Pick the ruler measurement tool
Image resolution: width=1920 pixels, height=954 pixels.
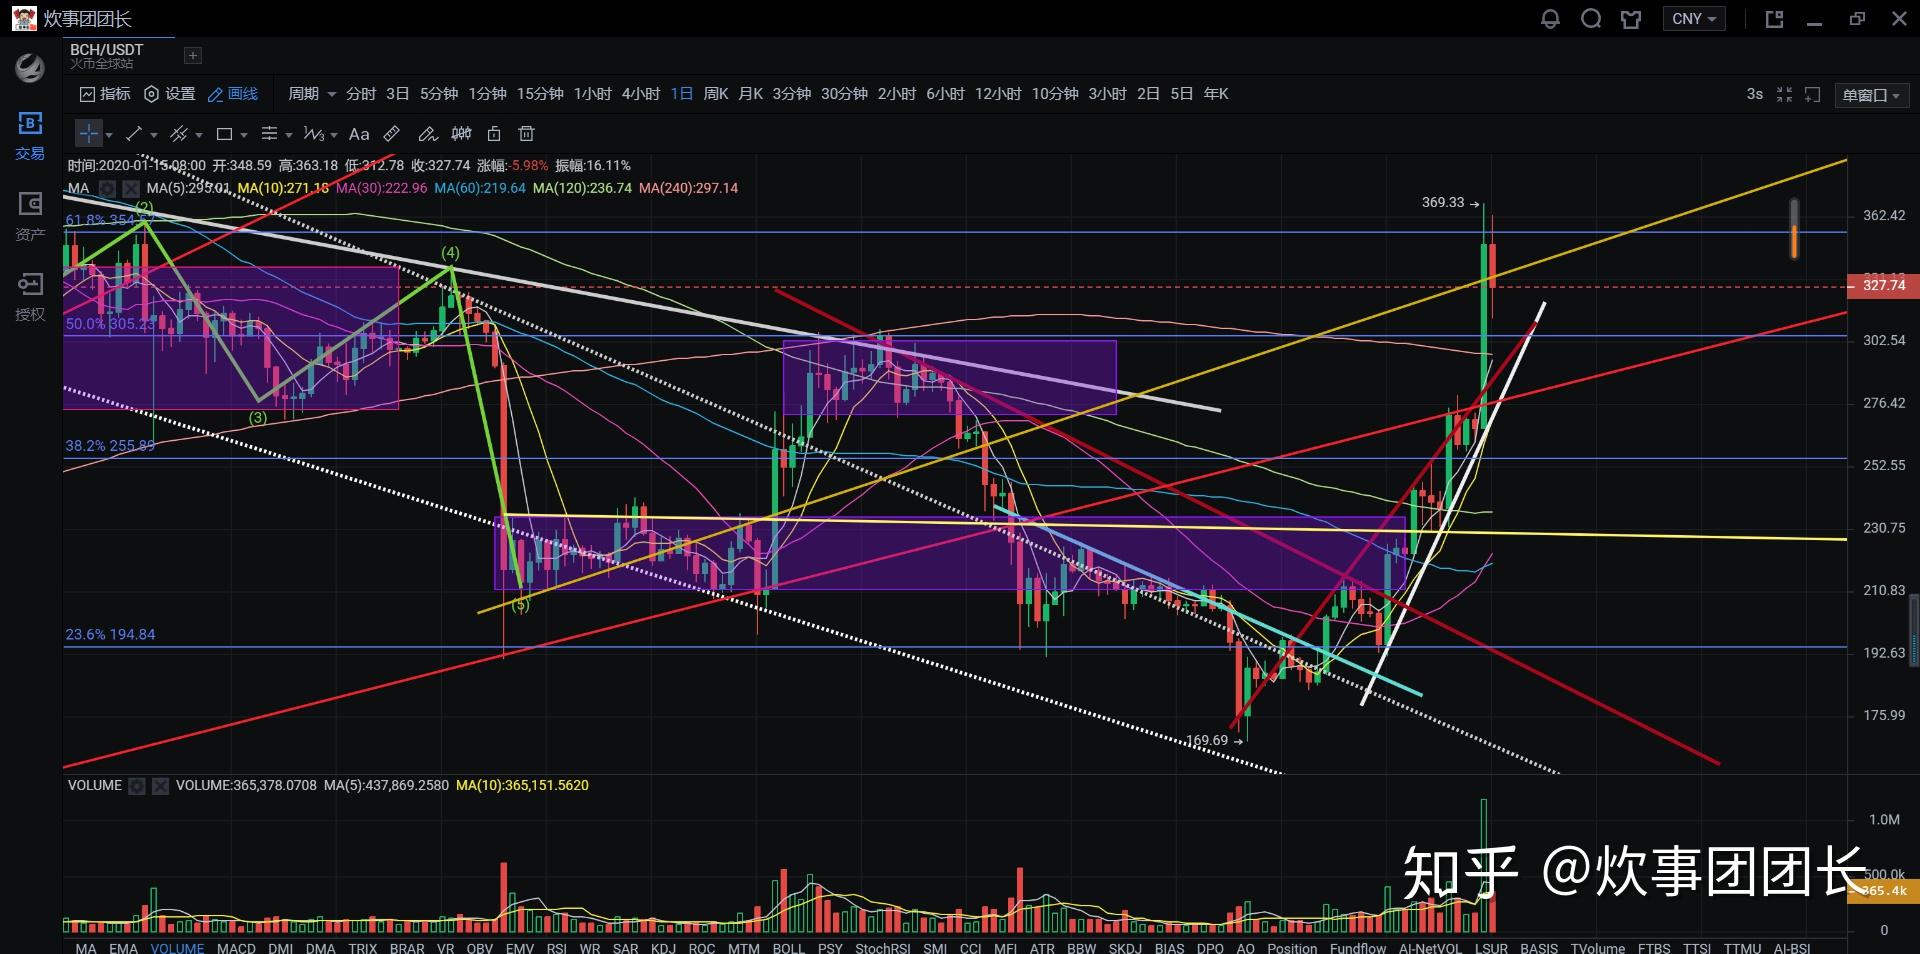392,134
